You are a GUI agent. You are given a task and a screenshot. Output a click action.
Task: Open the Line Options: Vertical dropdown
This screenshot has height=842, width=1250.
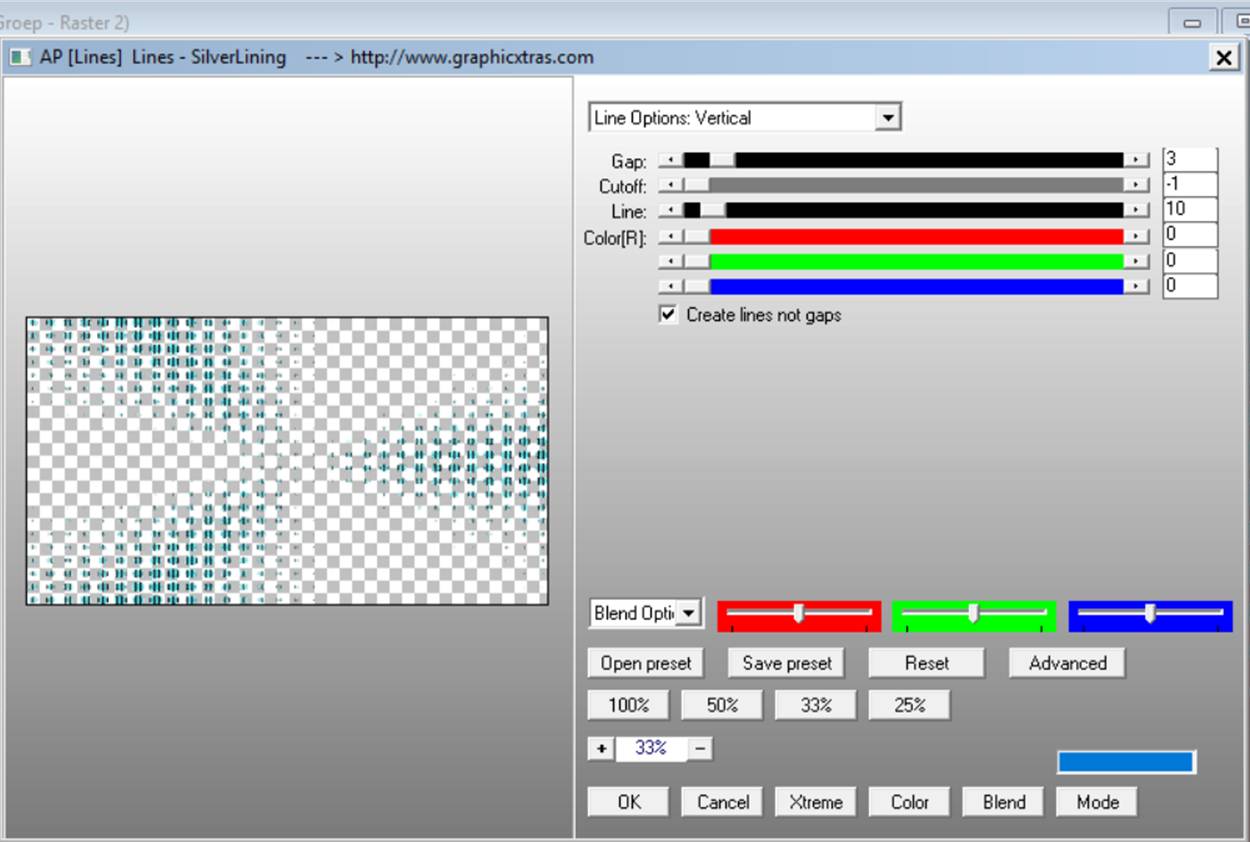point(886,118)
